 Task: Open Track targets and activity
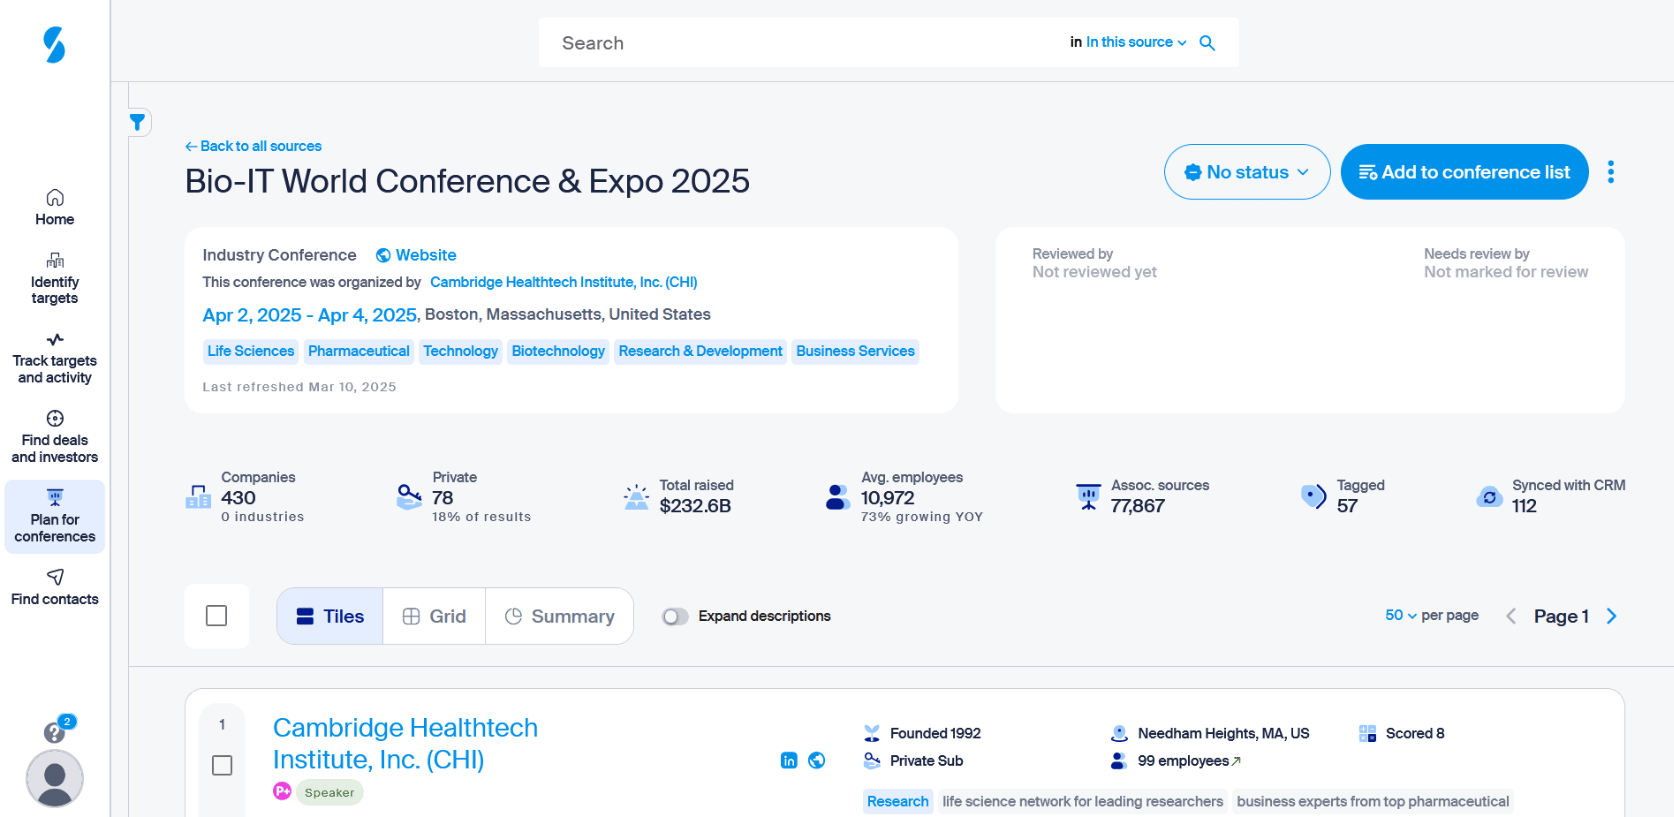coord(55,359)
